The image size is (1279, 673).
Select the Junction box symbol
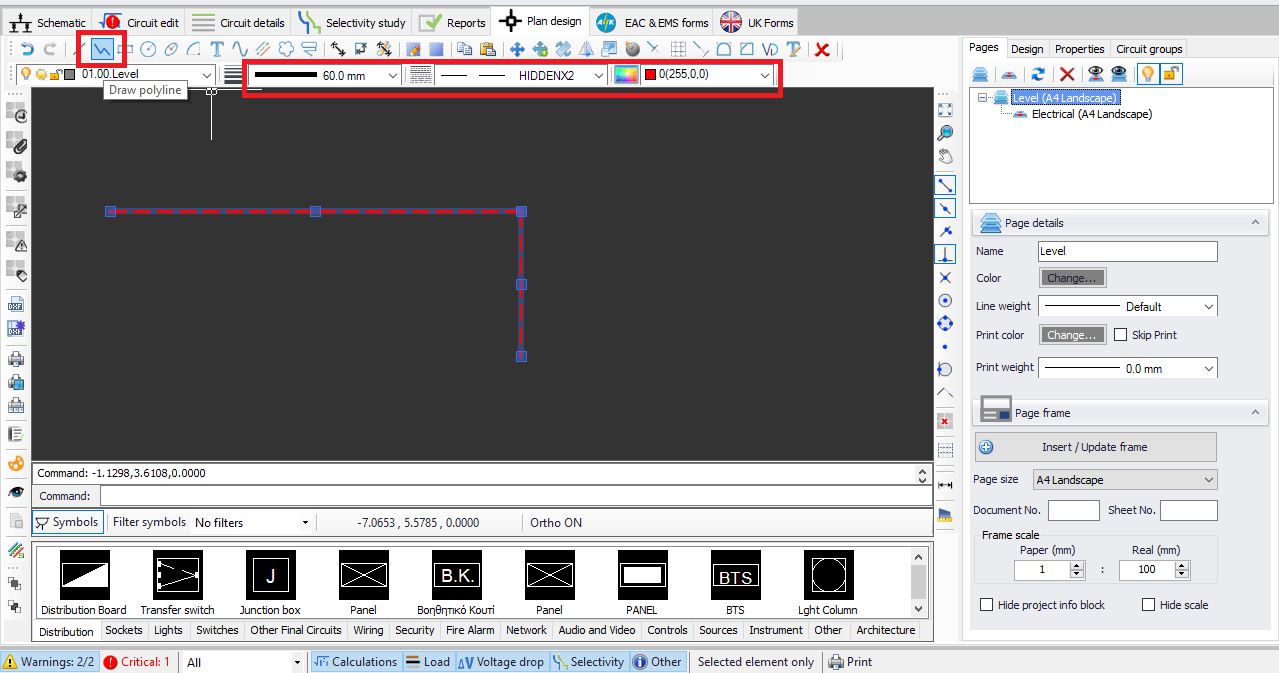[270, 583]
